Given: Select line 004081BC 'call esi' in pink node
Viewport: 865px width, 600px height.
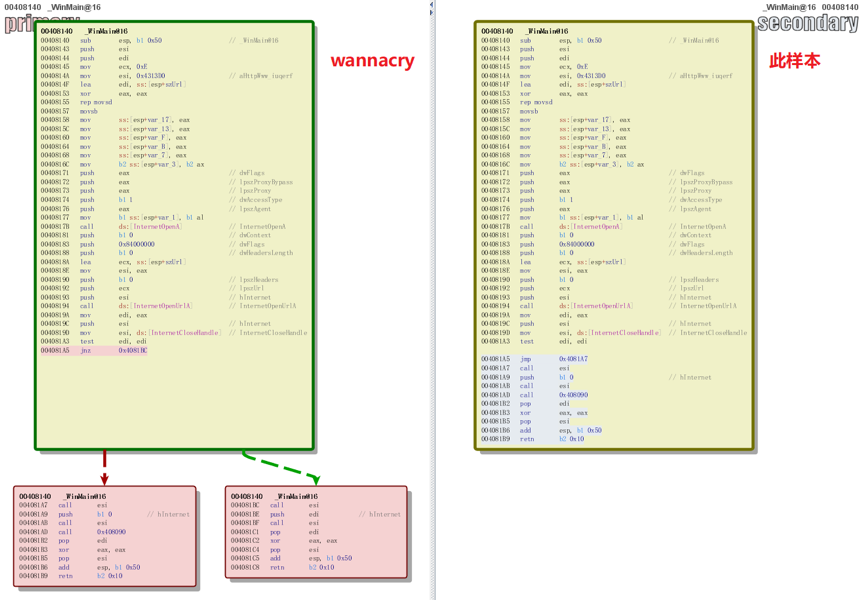Looking at the screenshot, I should click(x=275, y=506).
